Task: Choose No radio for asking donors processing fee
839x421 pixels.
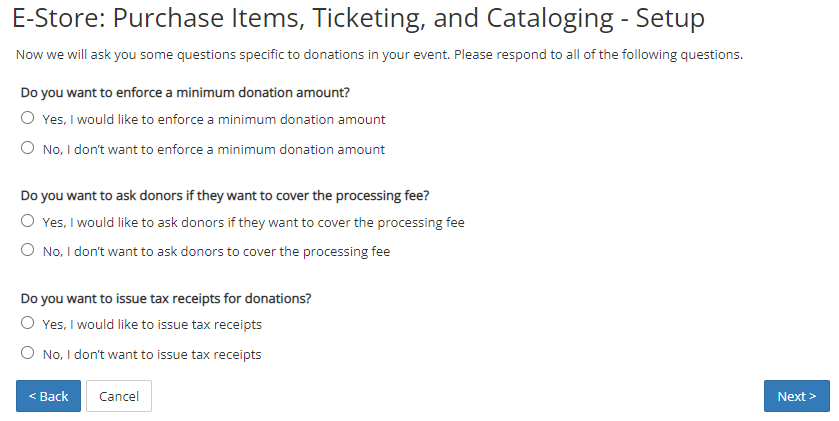Action: coord(28,250)
